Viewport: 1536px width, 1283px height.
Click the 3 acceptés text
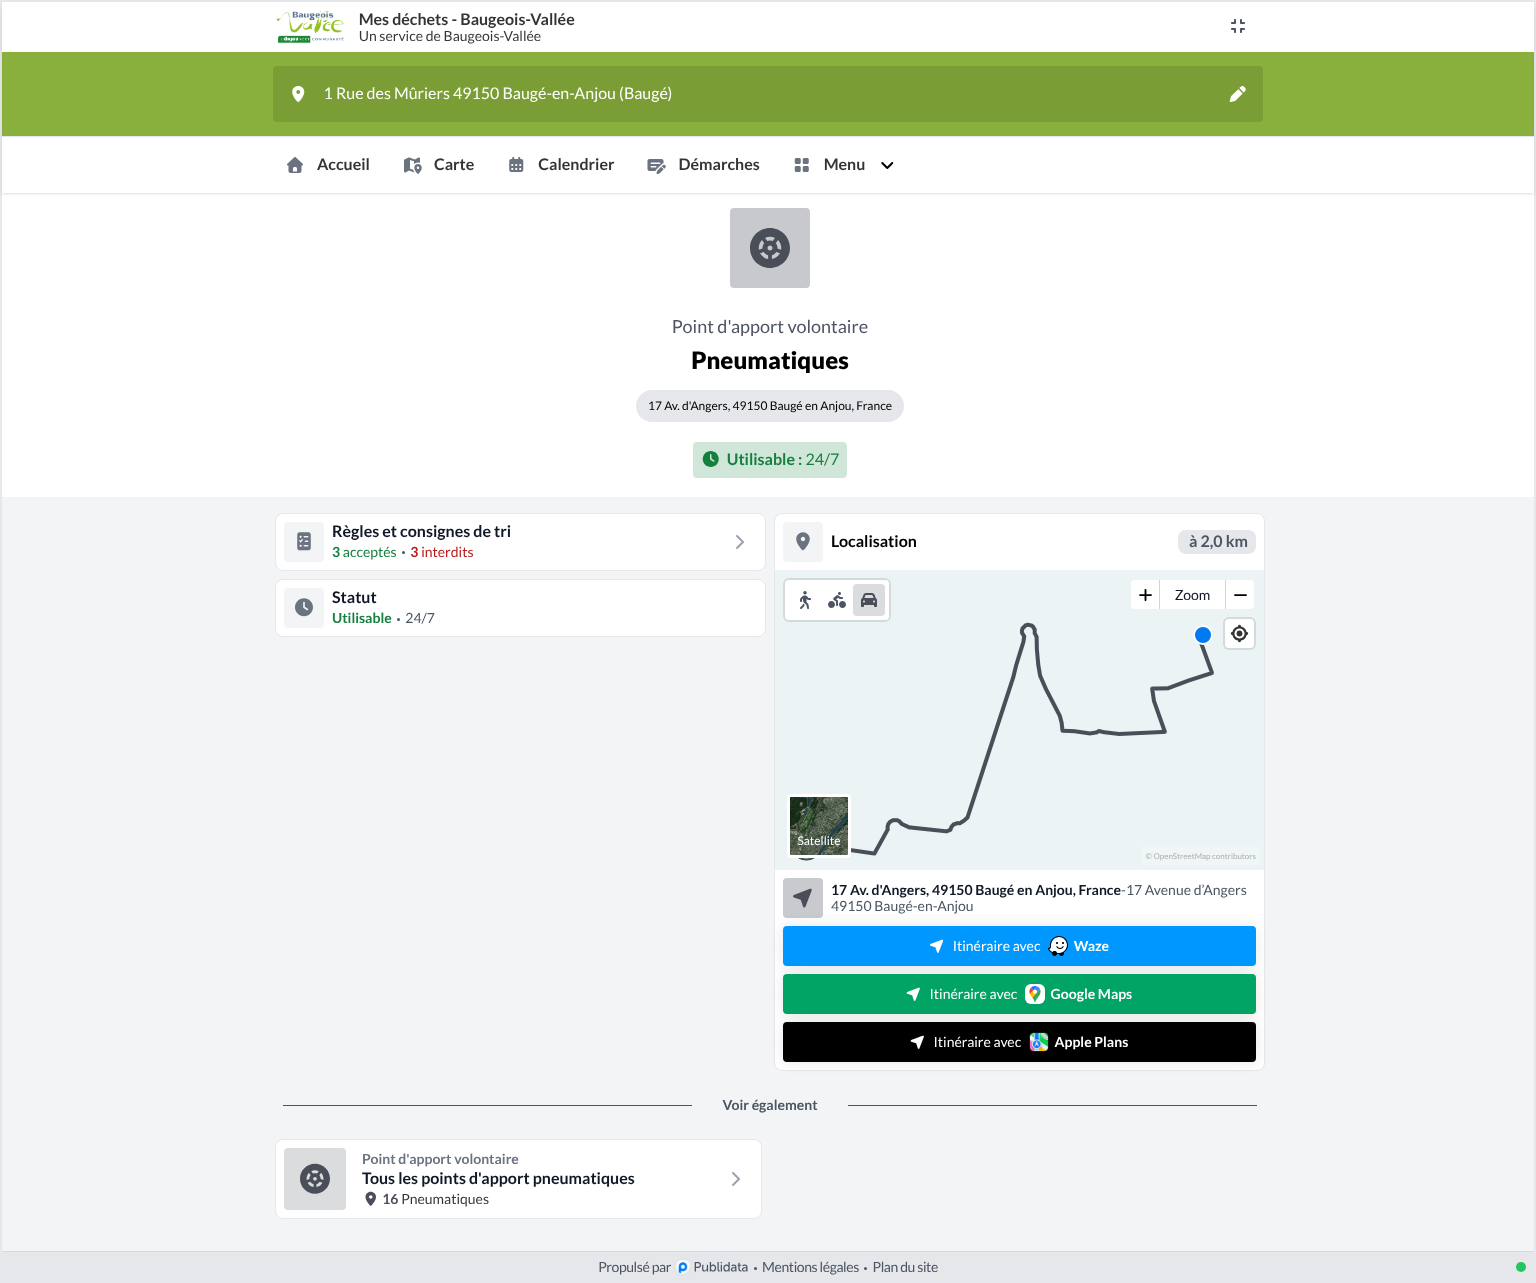coord(364,552)
